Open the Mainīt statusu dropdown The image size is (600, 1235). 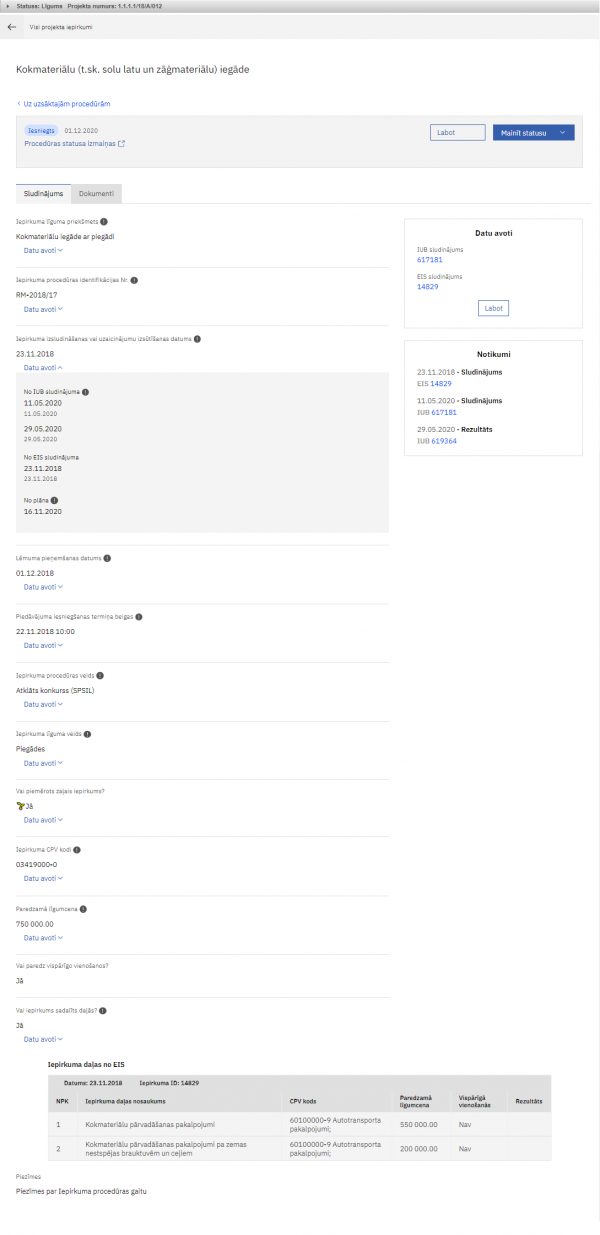point(533,133)
